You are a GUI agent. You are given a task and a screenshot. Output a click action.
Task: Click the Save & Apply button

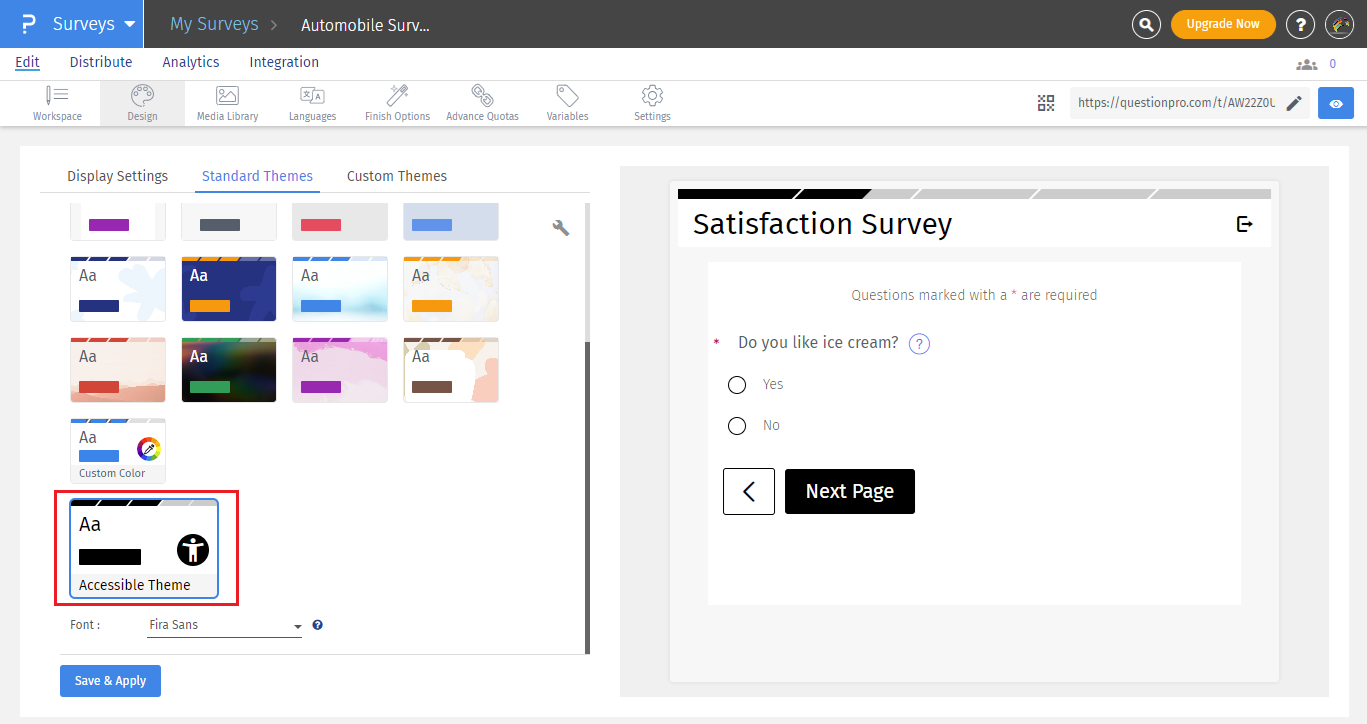[x=110, y=680]
